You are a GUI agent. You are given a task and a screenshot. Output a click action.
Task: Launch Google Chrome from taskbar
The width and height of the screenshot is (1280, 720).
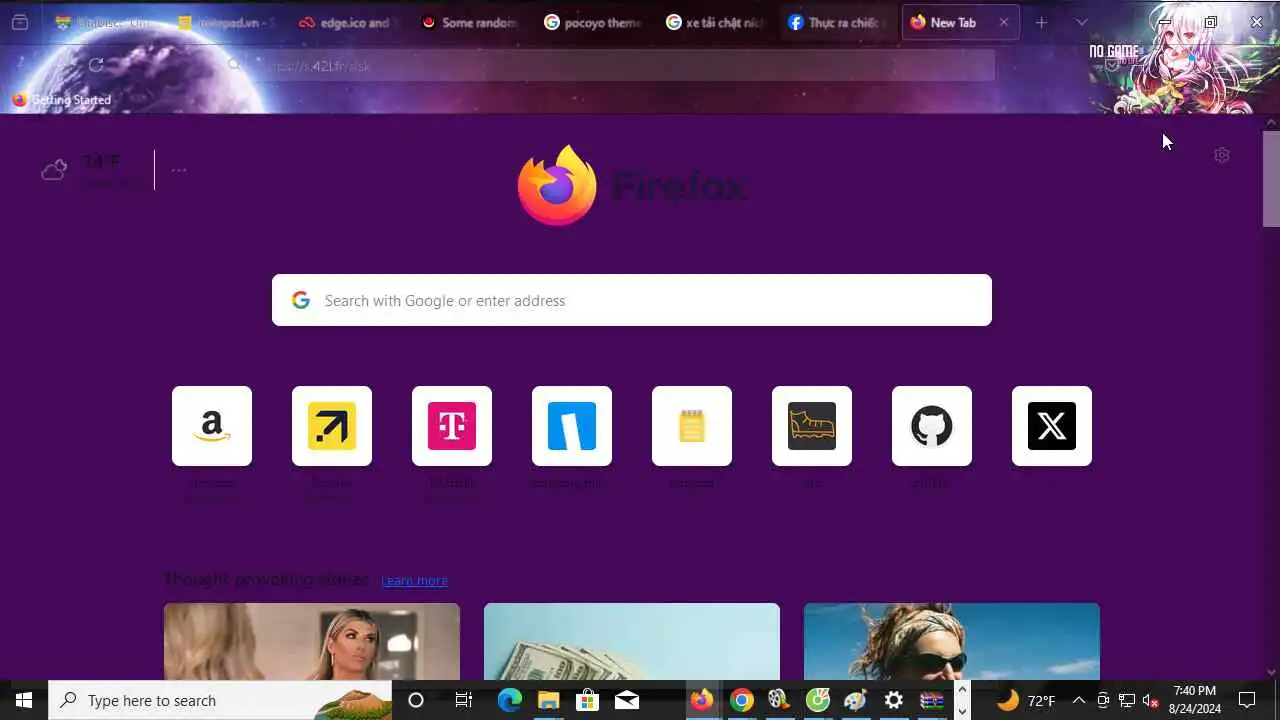pos(741,700)
